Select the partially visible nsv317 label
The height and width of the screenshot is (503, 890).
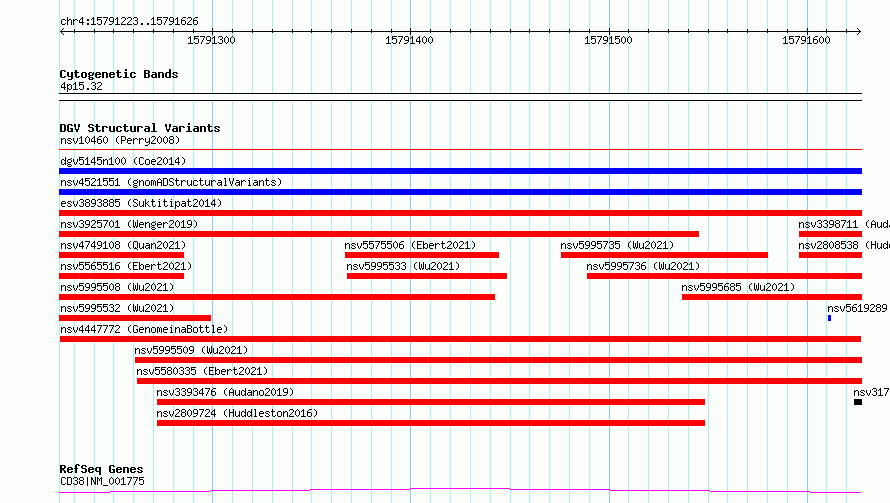click(x=871, y=392)
